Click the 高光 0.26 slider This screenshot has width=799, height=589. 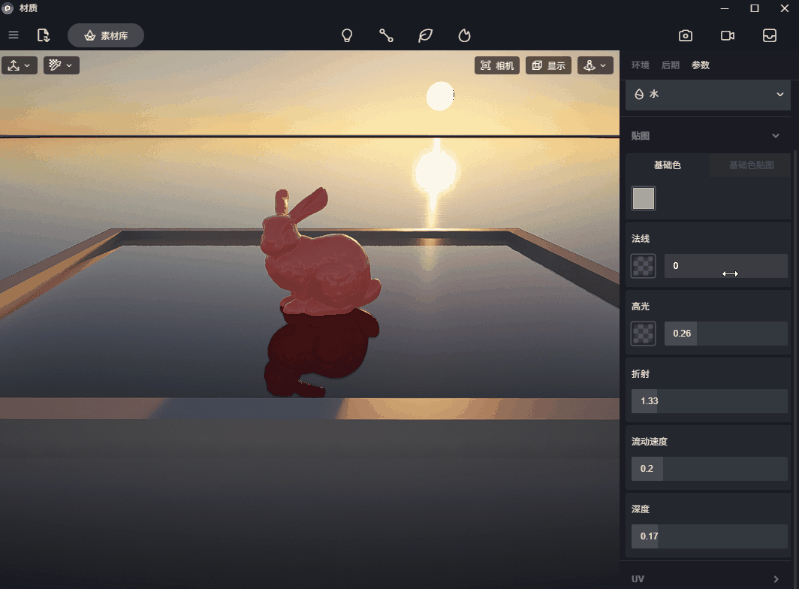click(x=726, y=333)
